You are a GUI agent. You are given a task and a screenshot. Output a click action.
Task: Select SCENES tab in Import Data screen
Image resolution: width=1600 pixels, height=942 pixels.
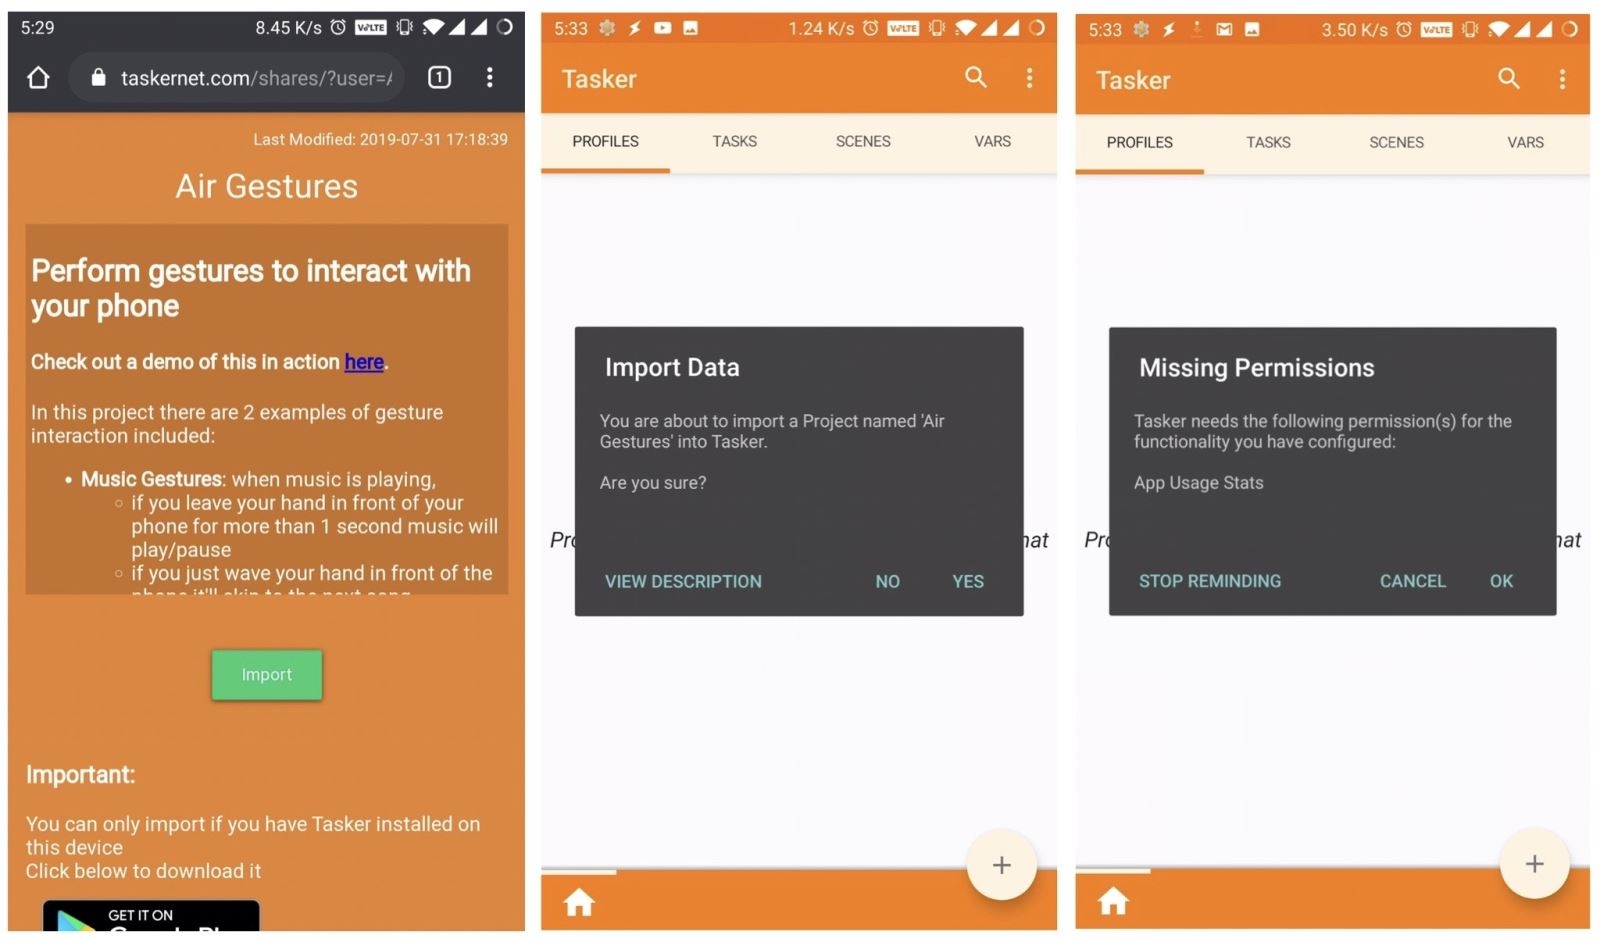[863, 142]
